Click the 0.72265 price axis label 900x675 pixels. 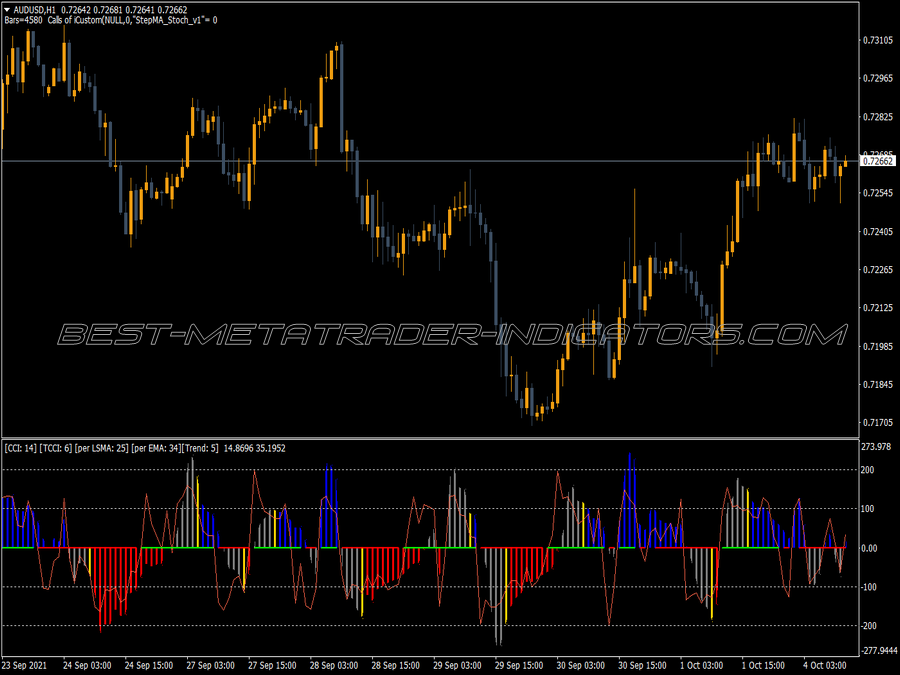click(878, 270)
